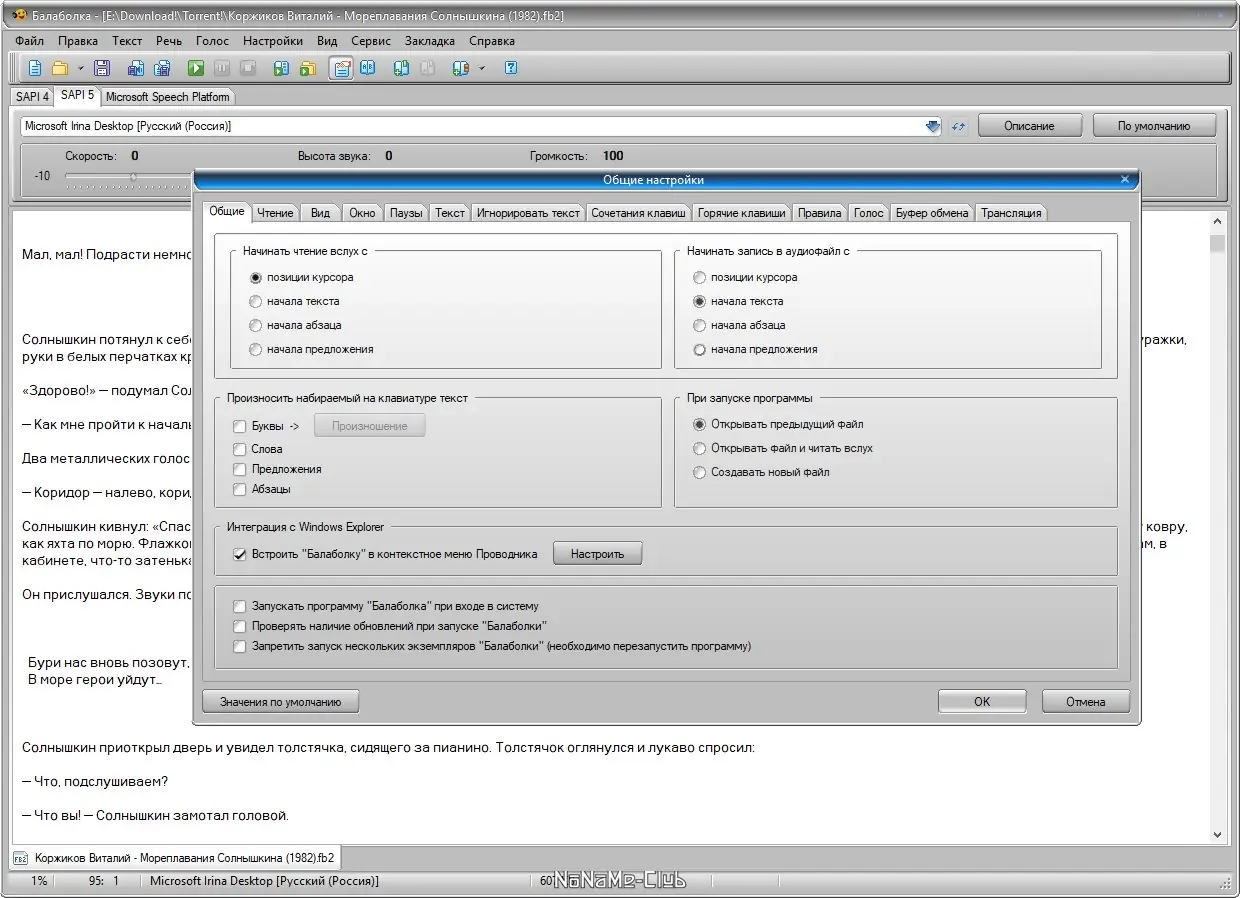Click the refresh voices icon beside voice list

[958, 127]
